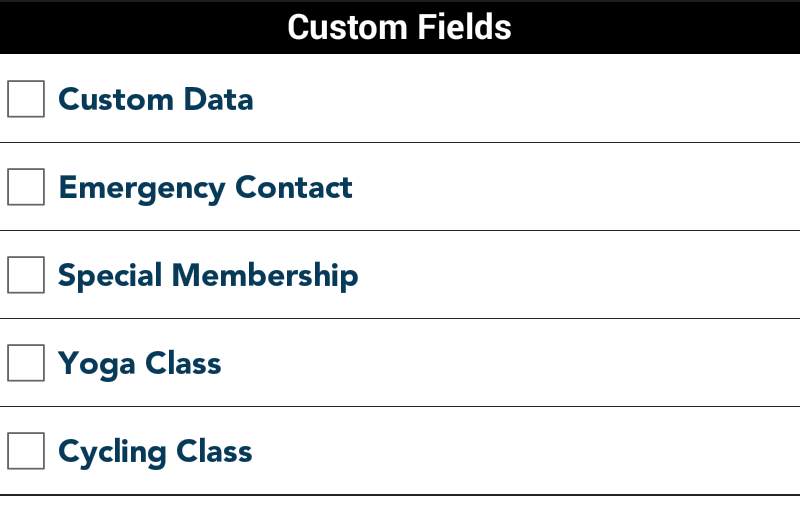Click the Yoga Class label text
This screenshot has width=800, height=526.
click(140, 363)
